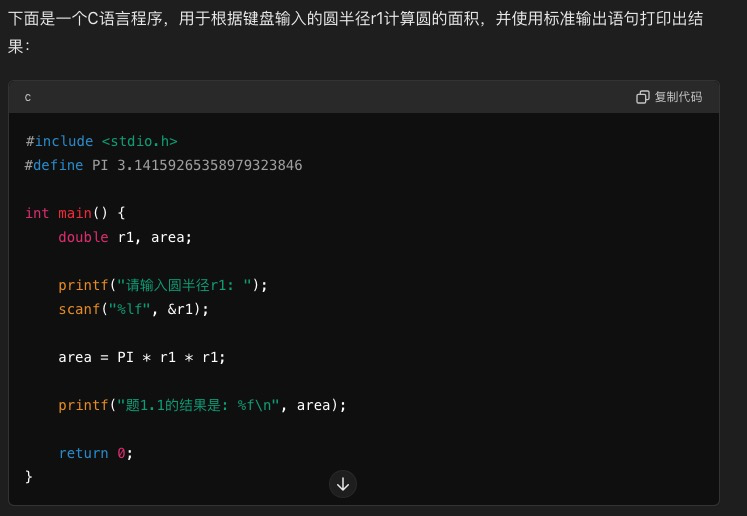Click the first printf call
This screenshot has height=516, width=747.
(x=83, y=285)
